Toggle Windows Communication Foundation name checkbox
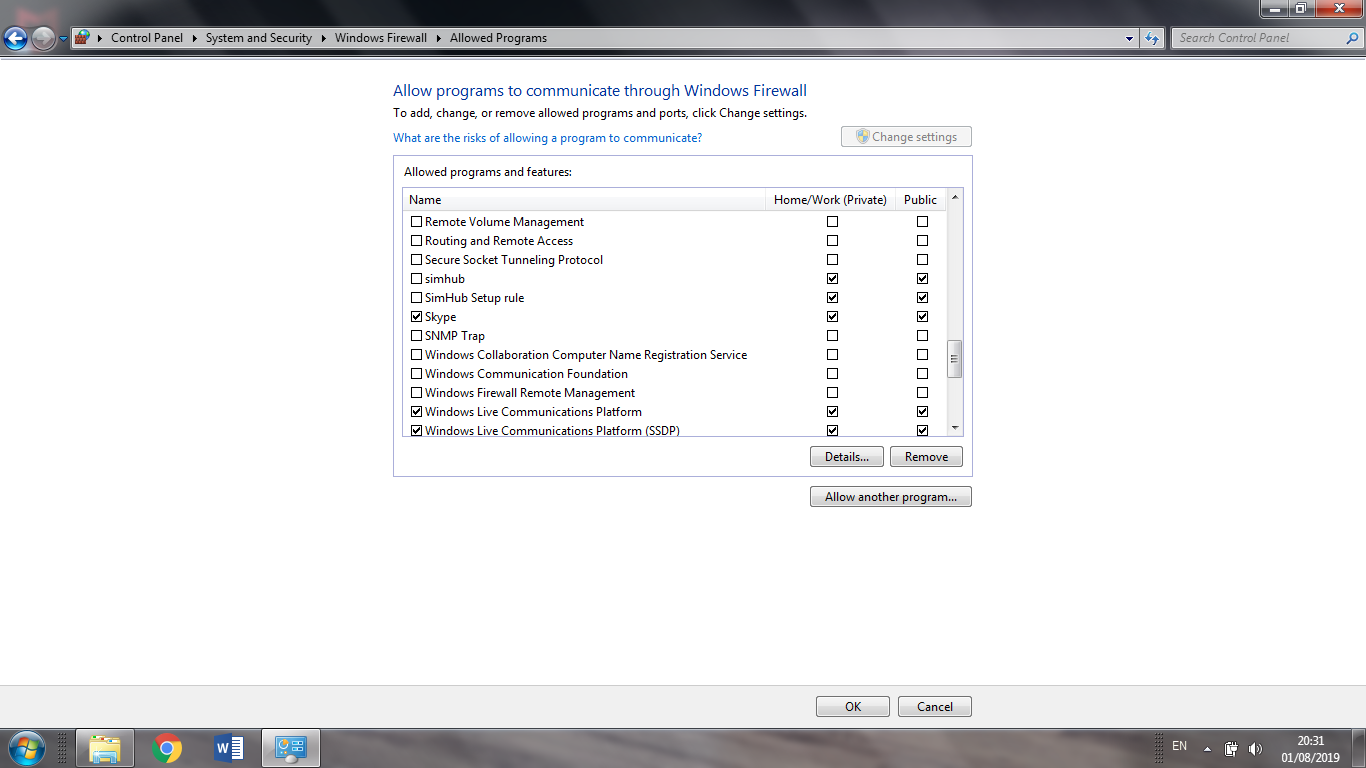 click(417, 374)
